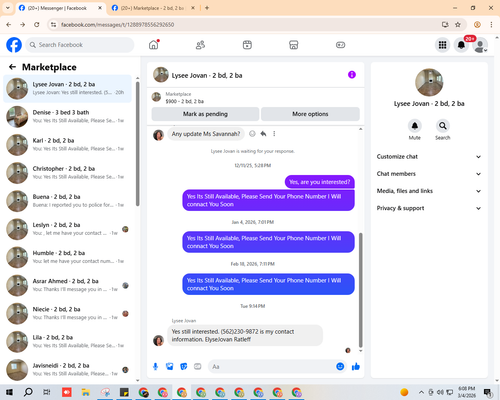This screenshot has width=500, height=400.
Task: Switch to Marketplace - 2 bd, 2 ba tab
Action: (x=152, y=8)
